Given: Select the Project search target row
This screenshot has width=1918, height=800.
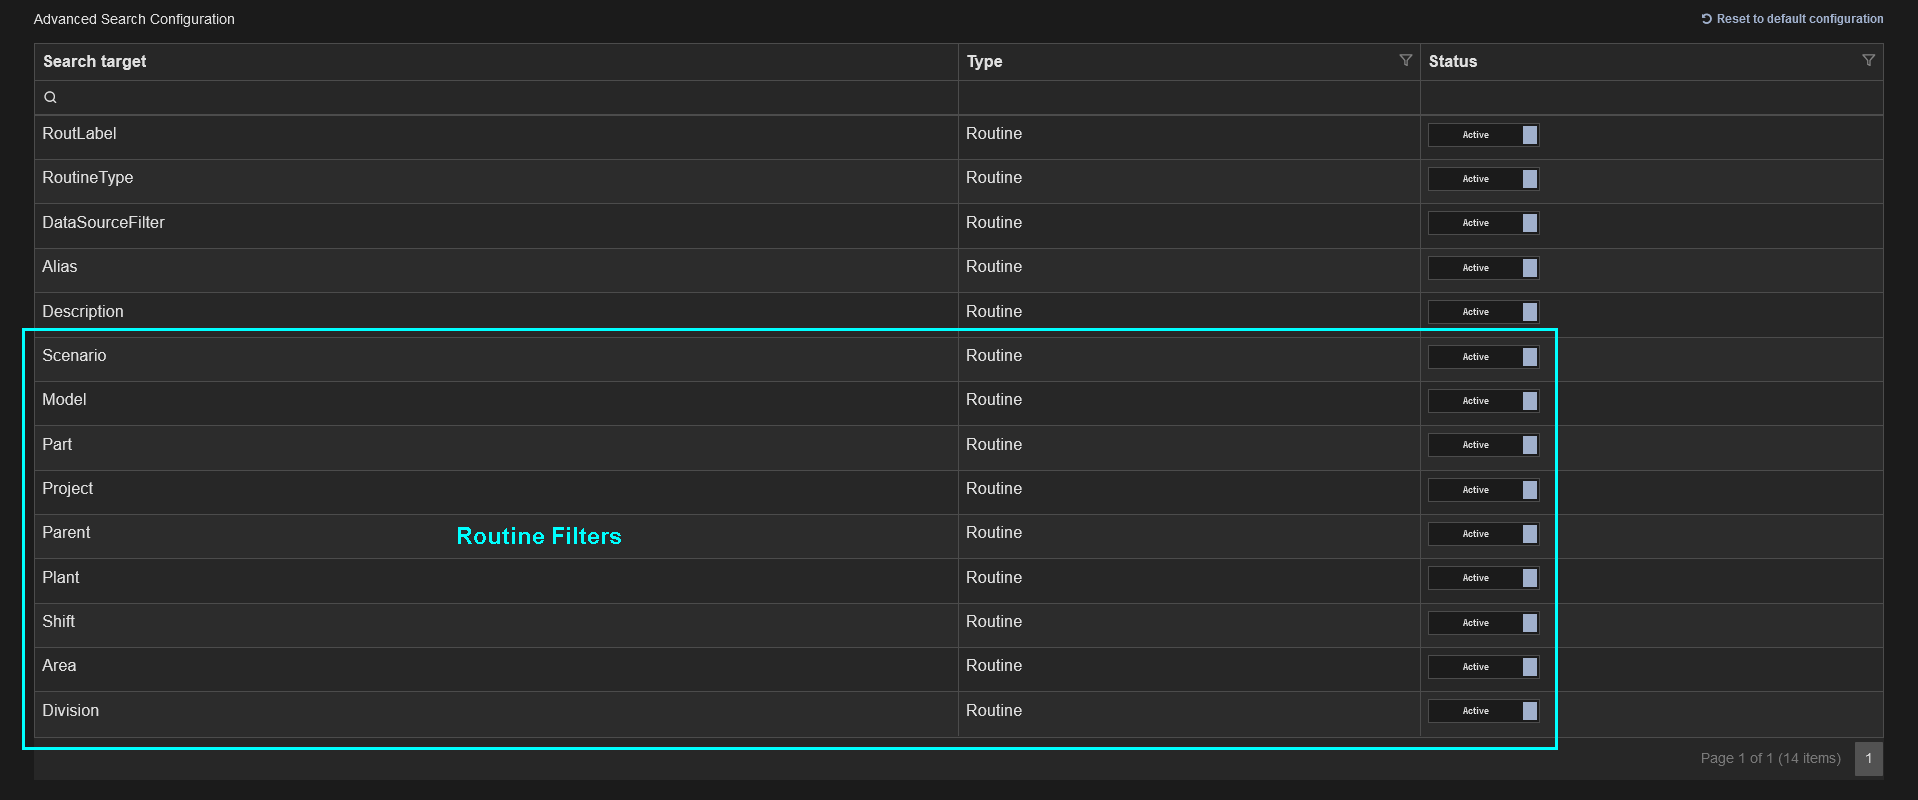Looking at the screenshot, I should (x=68, y=489).
